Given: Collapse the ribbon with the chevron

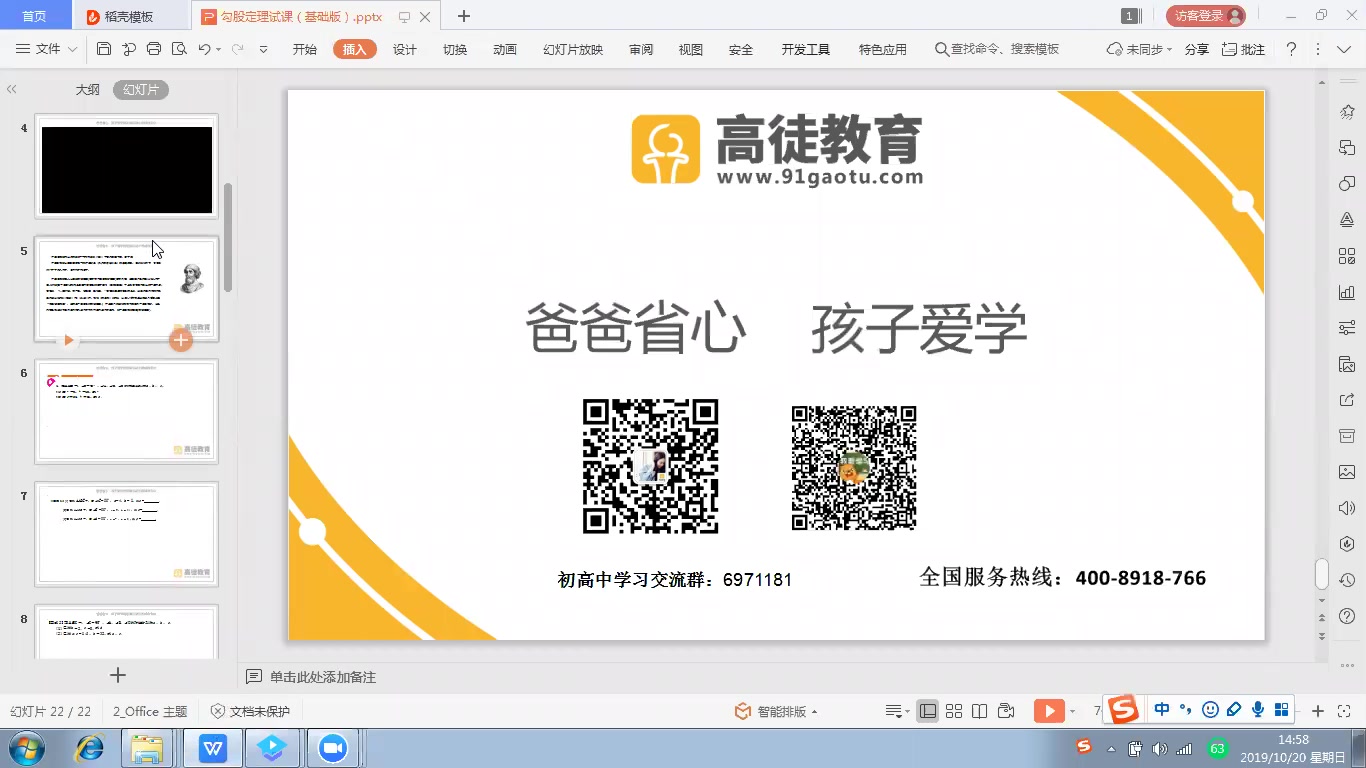Looking at the screenshot, I should [1345, 49].
